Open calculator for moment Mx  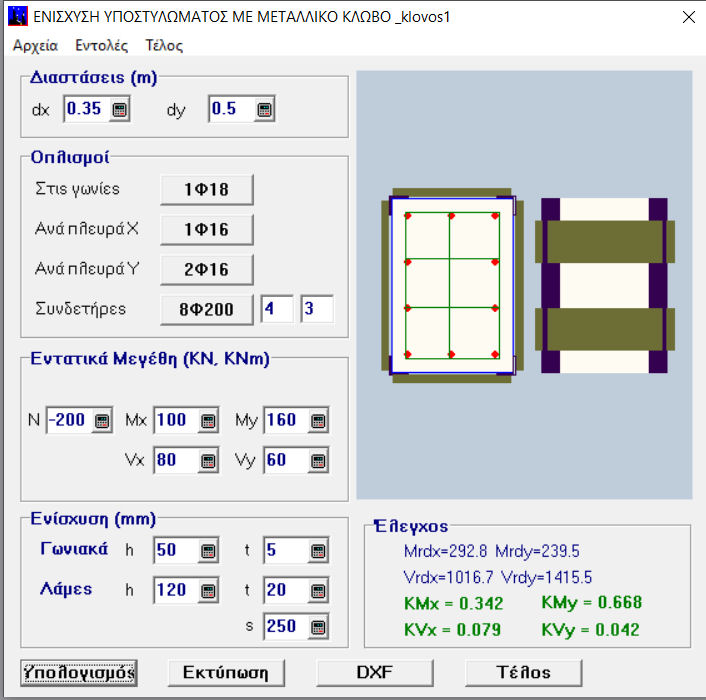click(208, 421)
